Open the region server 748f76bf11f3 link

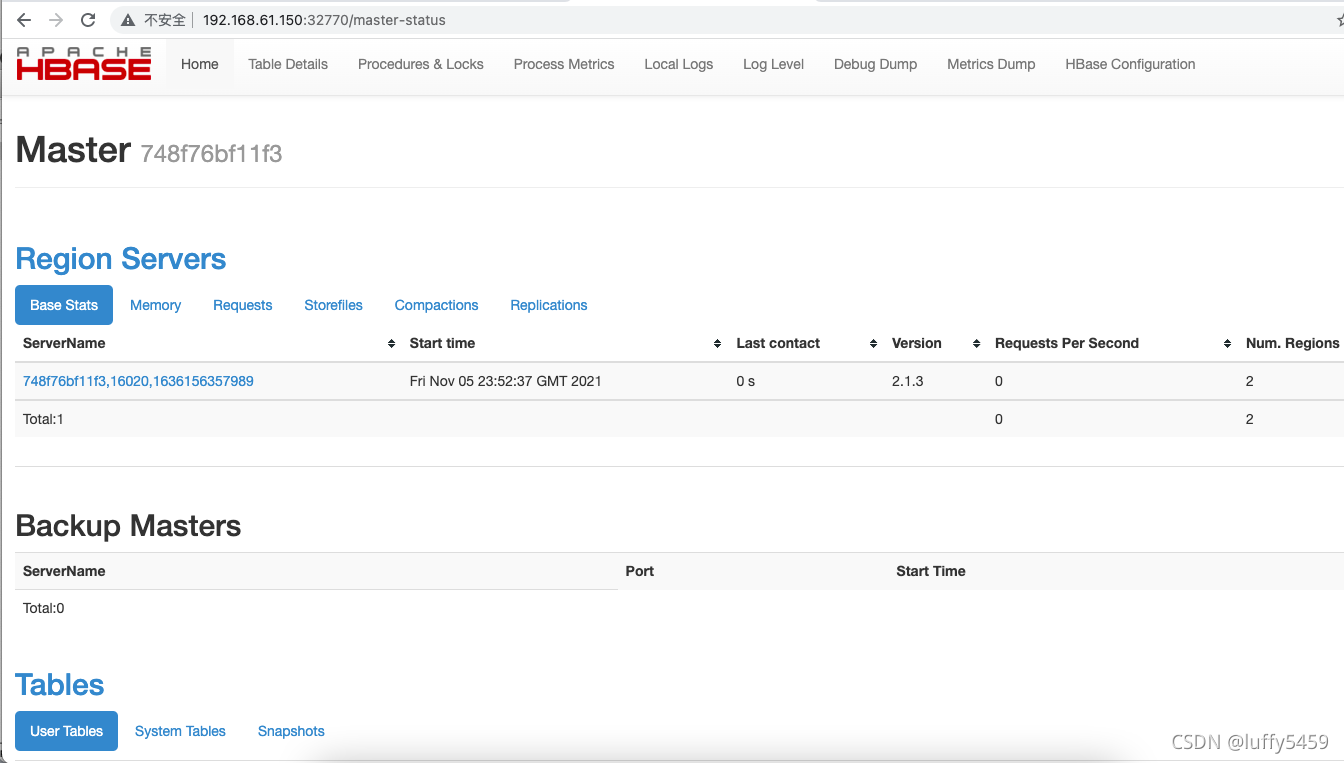(x=138, y=381)
